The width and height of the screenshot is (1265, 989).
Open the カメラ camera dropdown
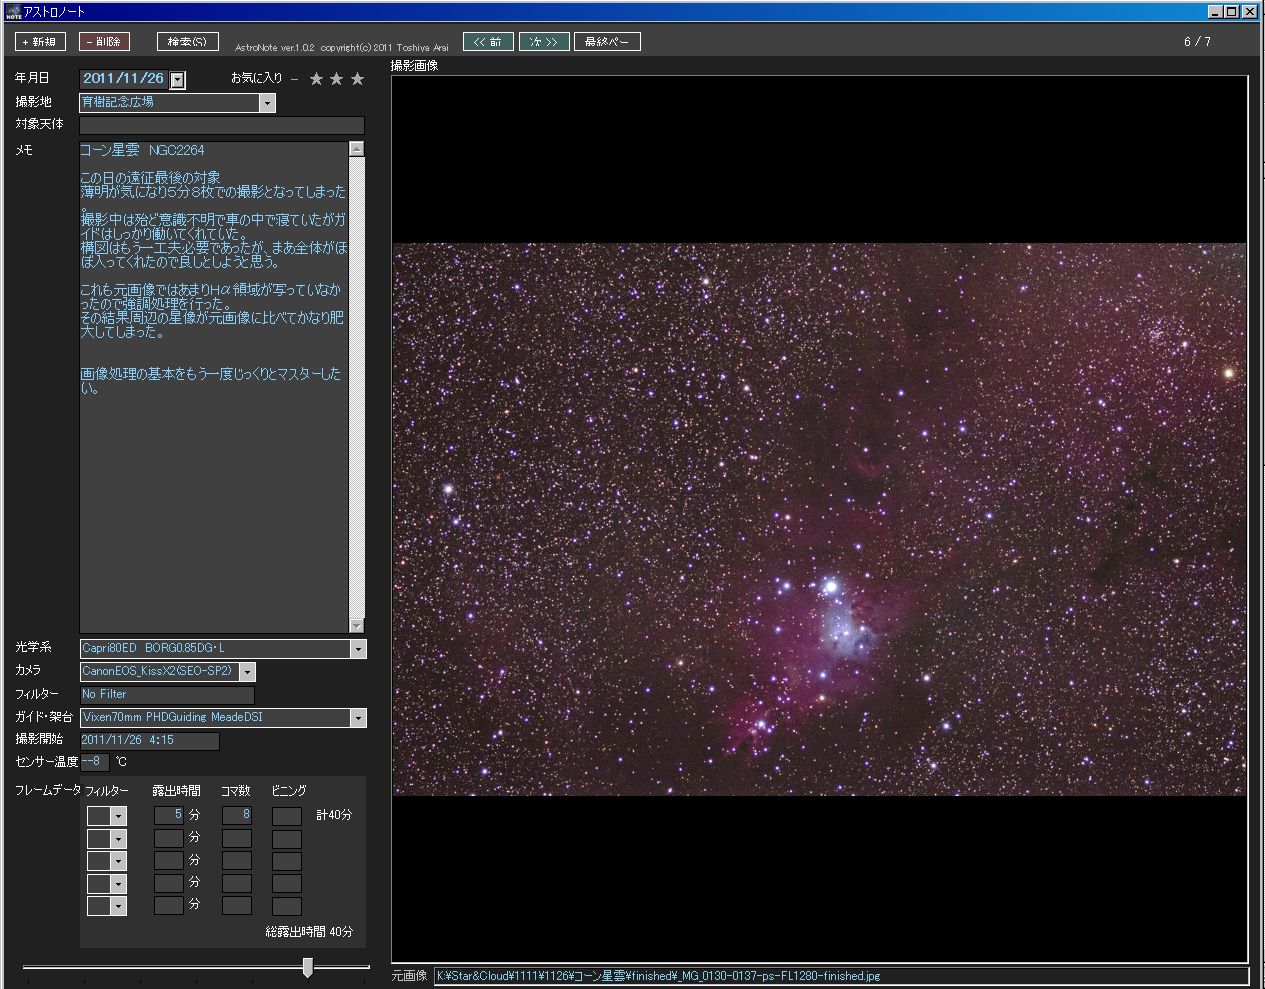[x=247, y=672]
